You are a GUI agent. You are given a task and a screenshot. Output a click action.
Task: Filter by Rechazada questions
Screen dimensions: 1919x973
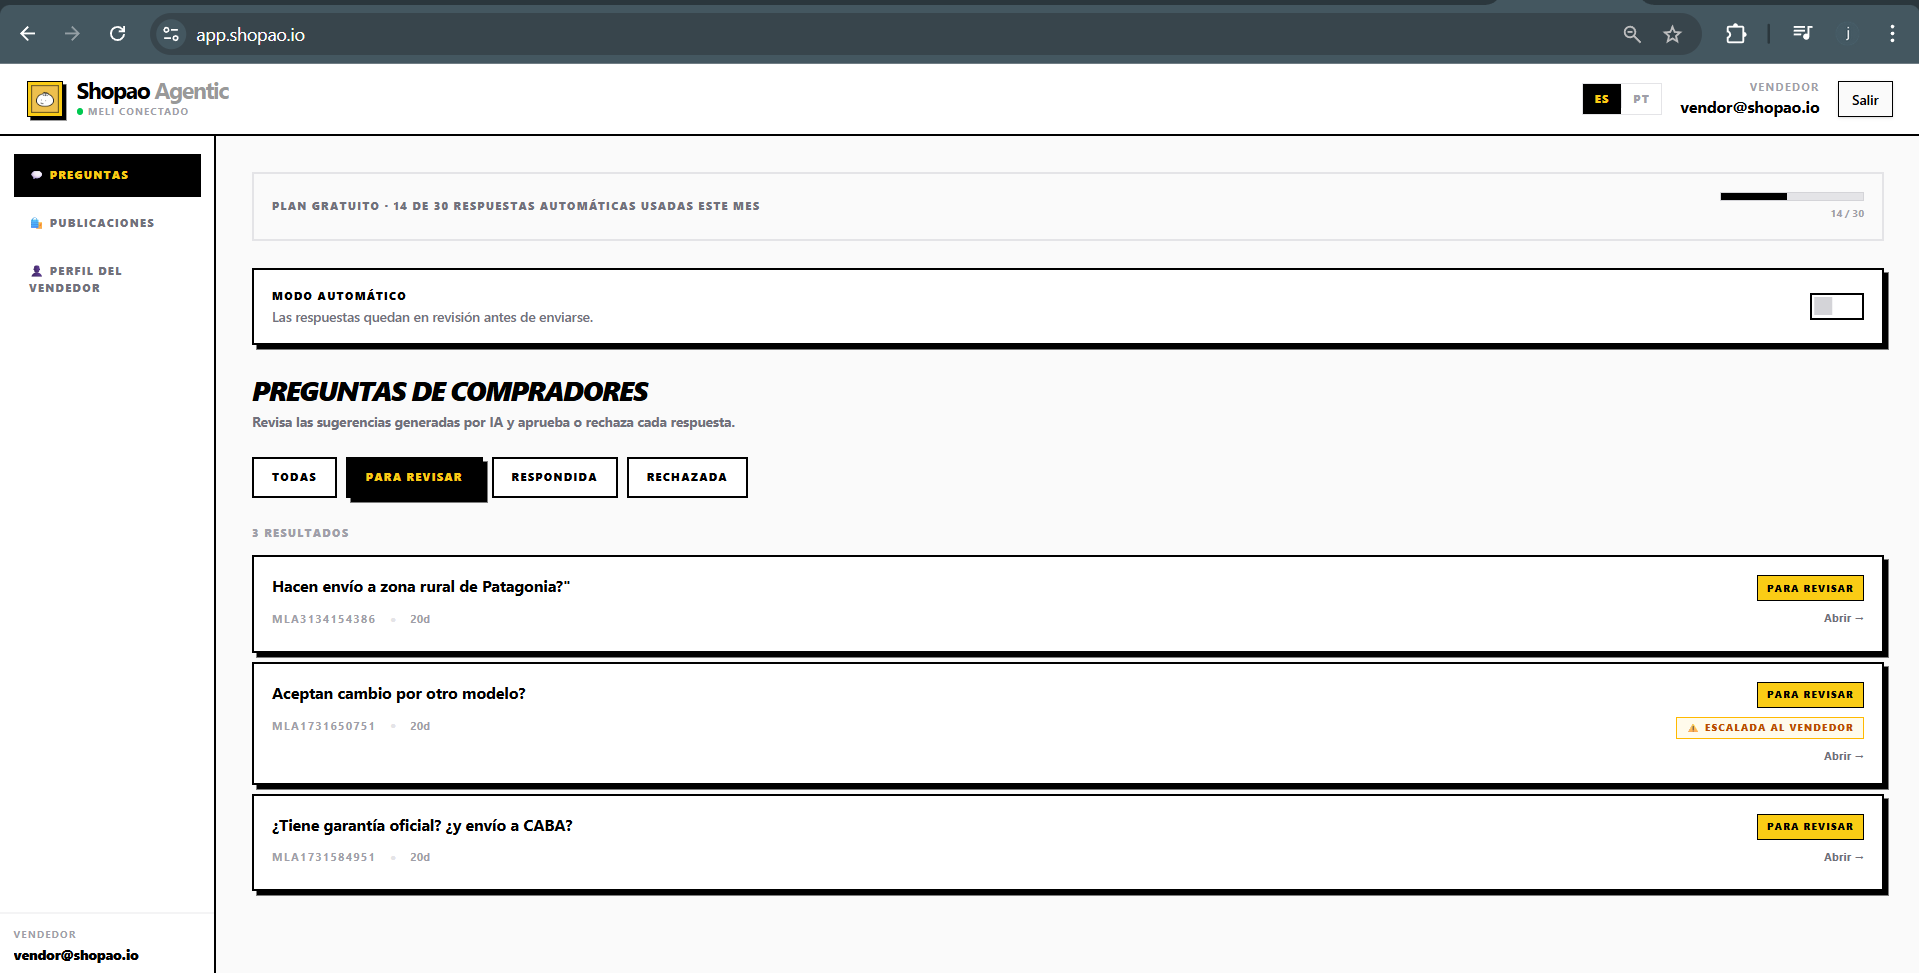(687, 477)
